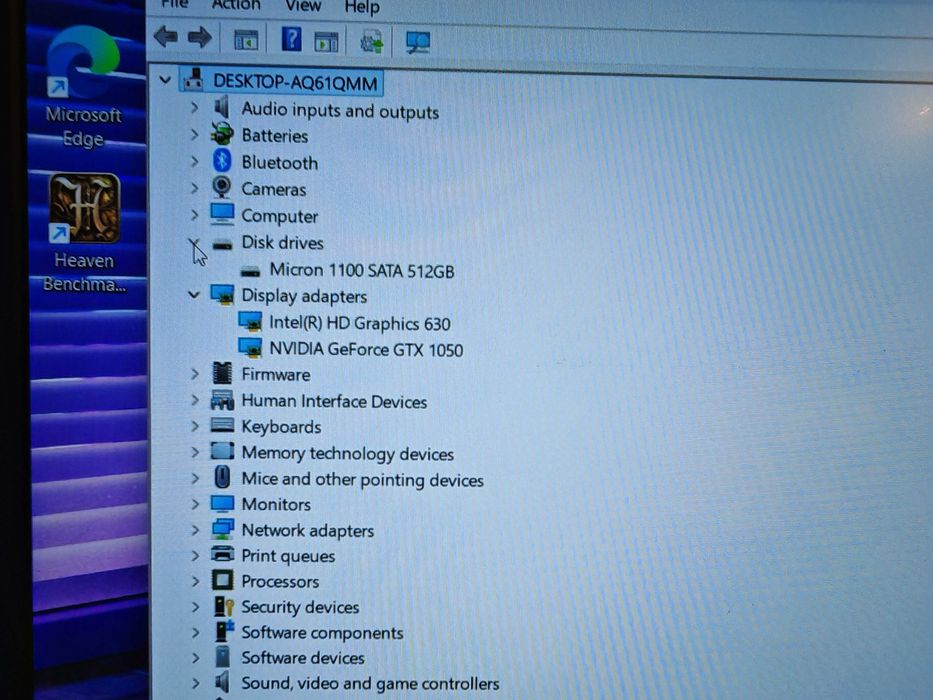Viewport: 933px width, 700px height.
Task: Click Update device driver toolbar icon
Action: [372, 42]
